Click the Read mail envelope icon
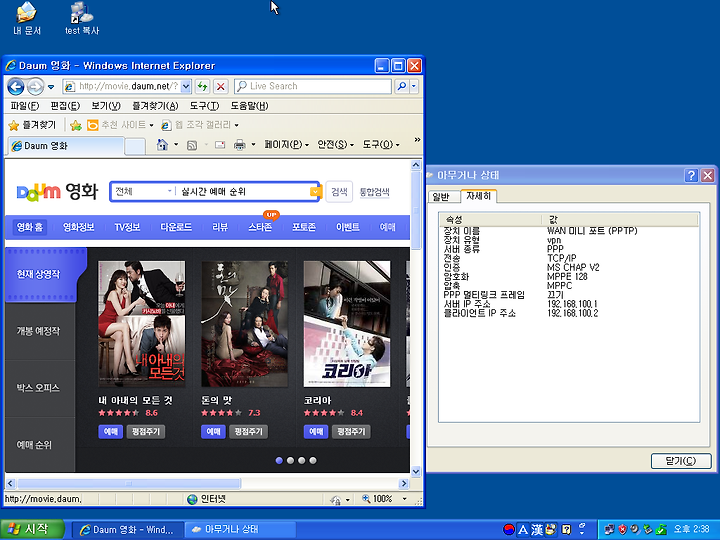Screen dimensions: 720x540 220,145
